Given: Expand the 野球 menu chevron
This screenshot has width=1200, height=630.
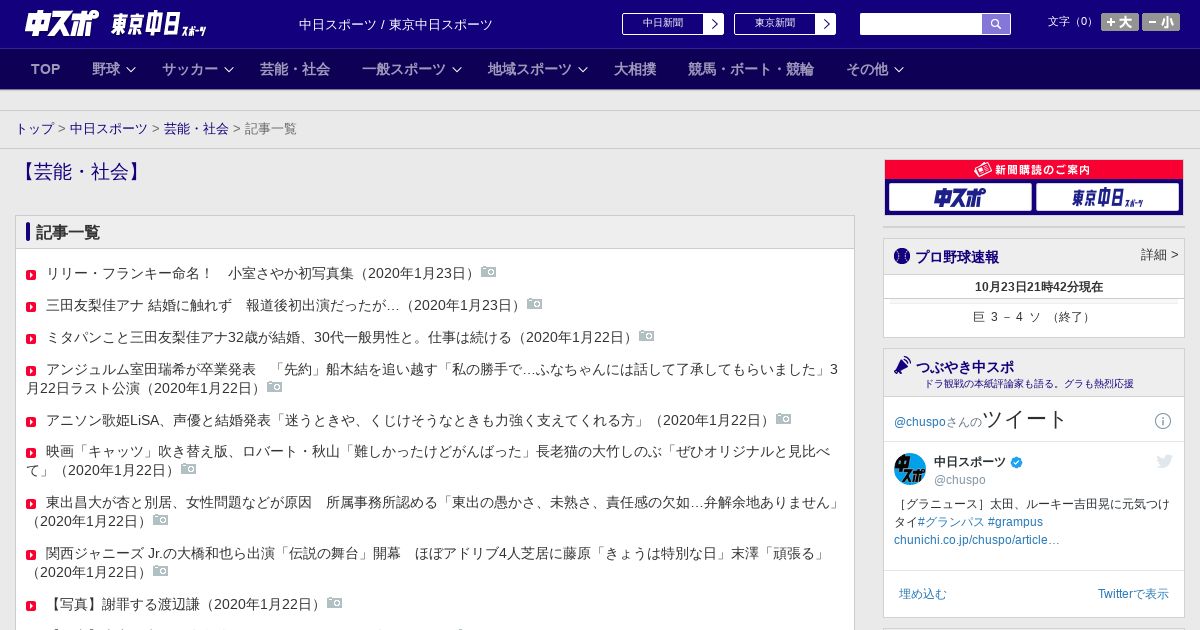Looking at the screenshot, I should (130, 70).
